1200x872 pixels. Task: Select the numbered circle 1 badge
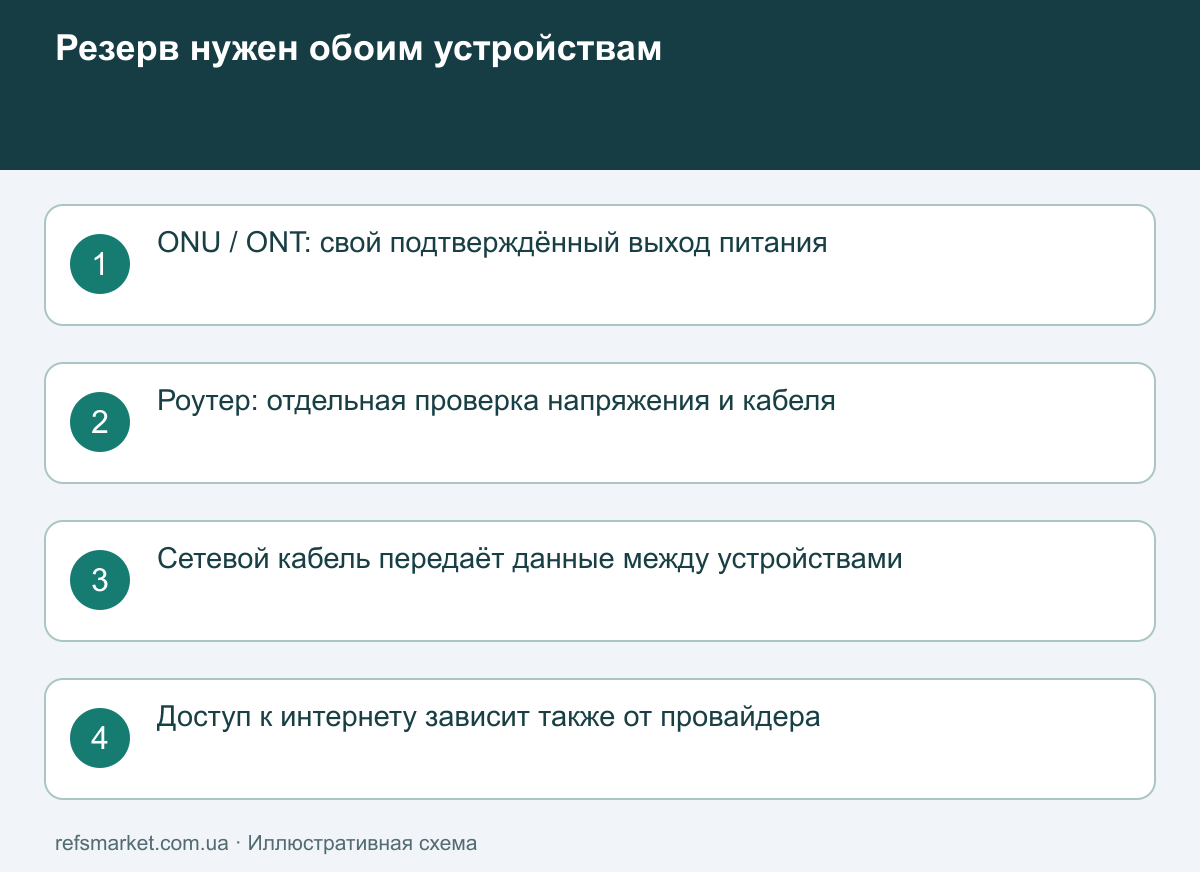100,264
